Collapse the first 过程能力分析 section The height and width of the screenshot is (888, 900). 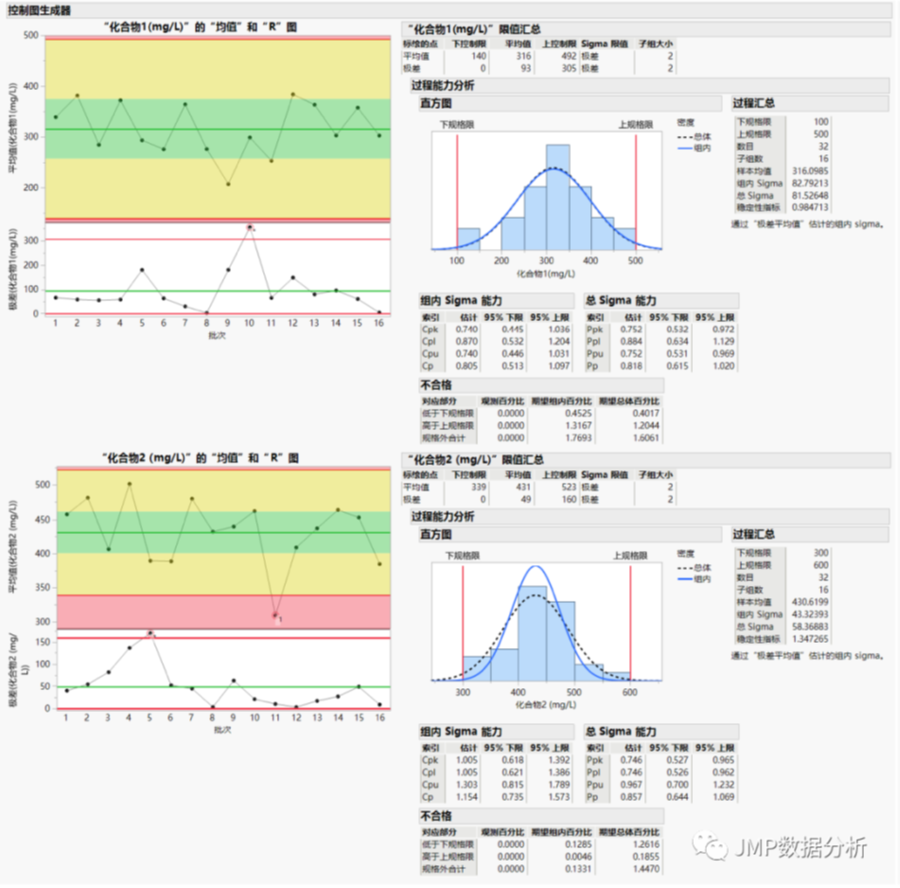coord(649,86)
